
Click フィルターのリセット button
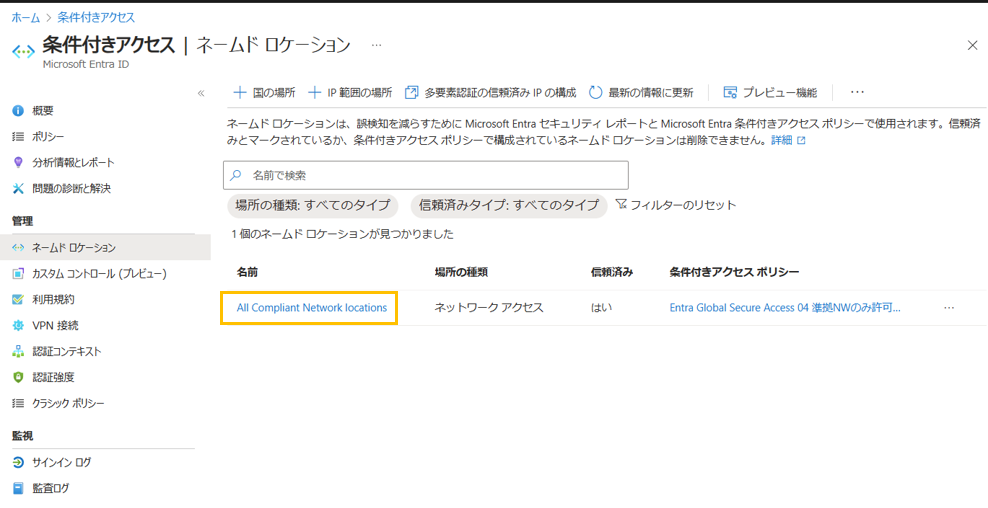(675, 205)
